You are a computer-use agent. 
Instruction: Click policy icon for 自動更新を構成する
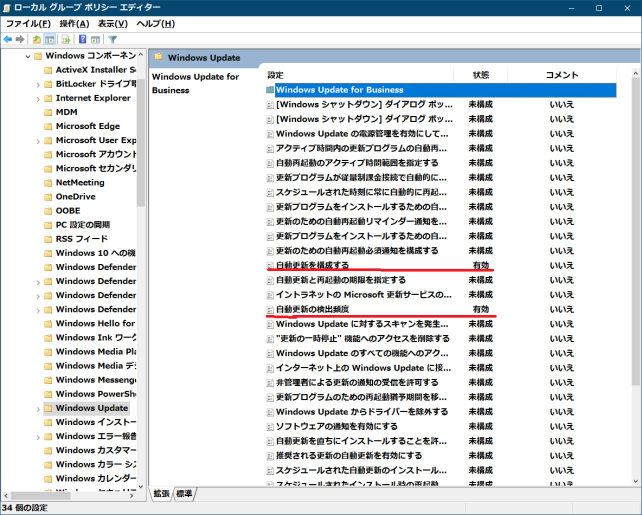pos(270,266)
